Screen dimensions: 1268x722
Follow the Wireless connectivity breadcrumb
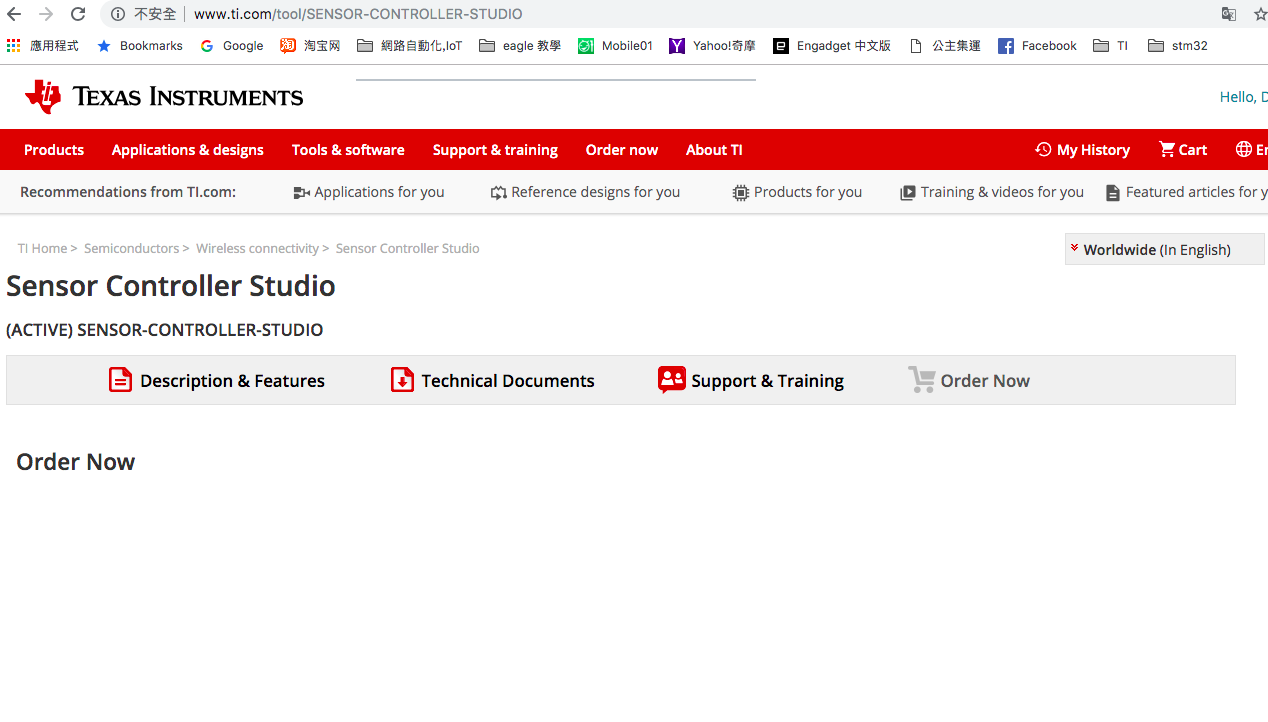257,248
